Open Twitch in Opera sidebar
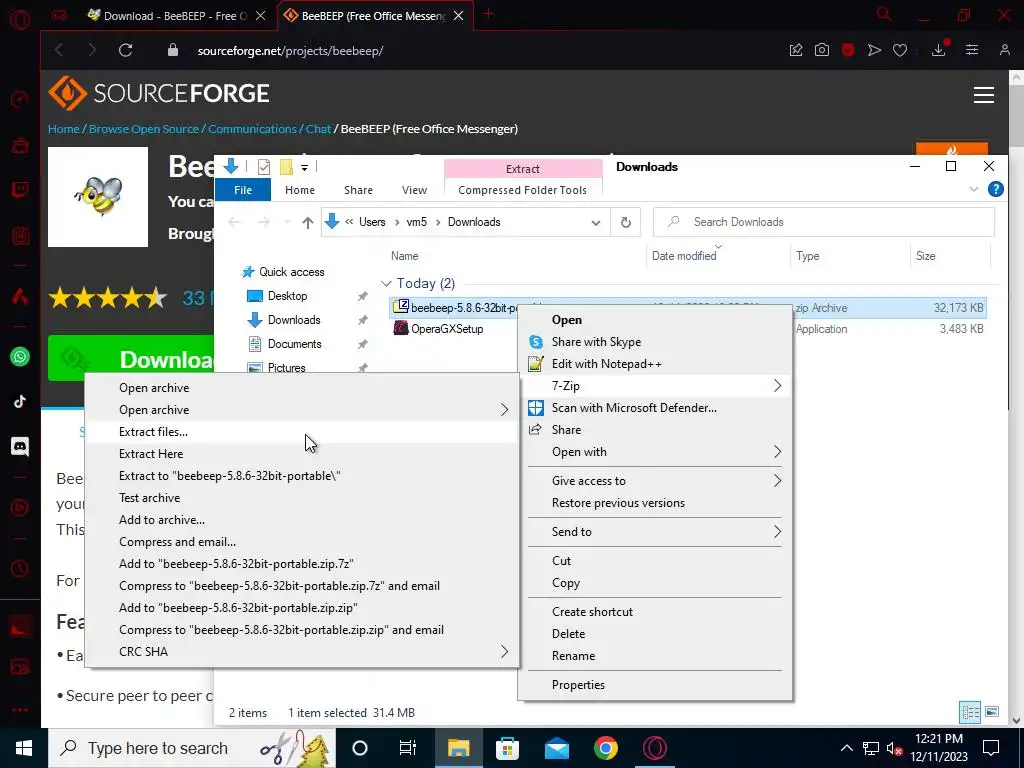This screenshot has height=768, width=1024. [20, 190]
